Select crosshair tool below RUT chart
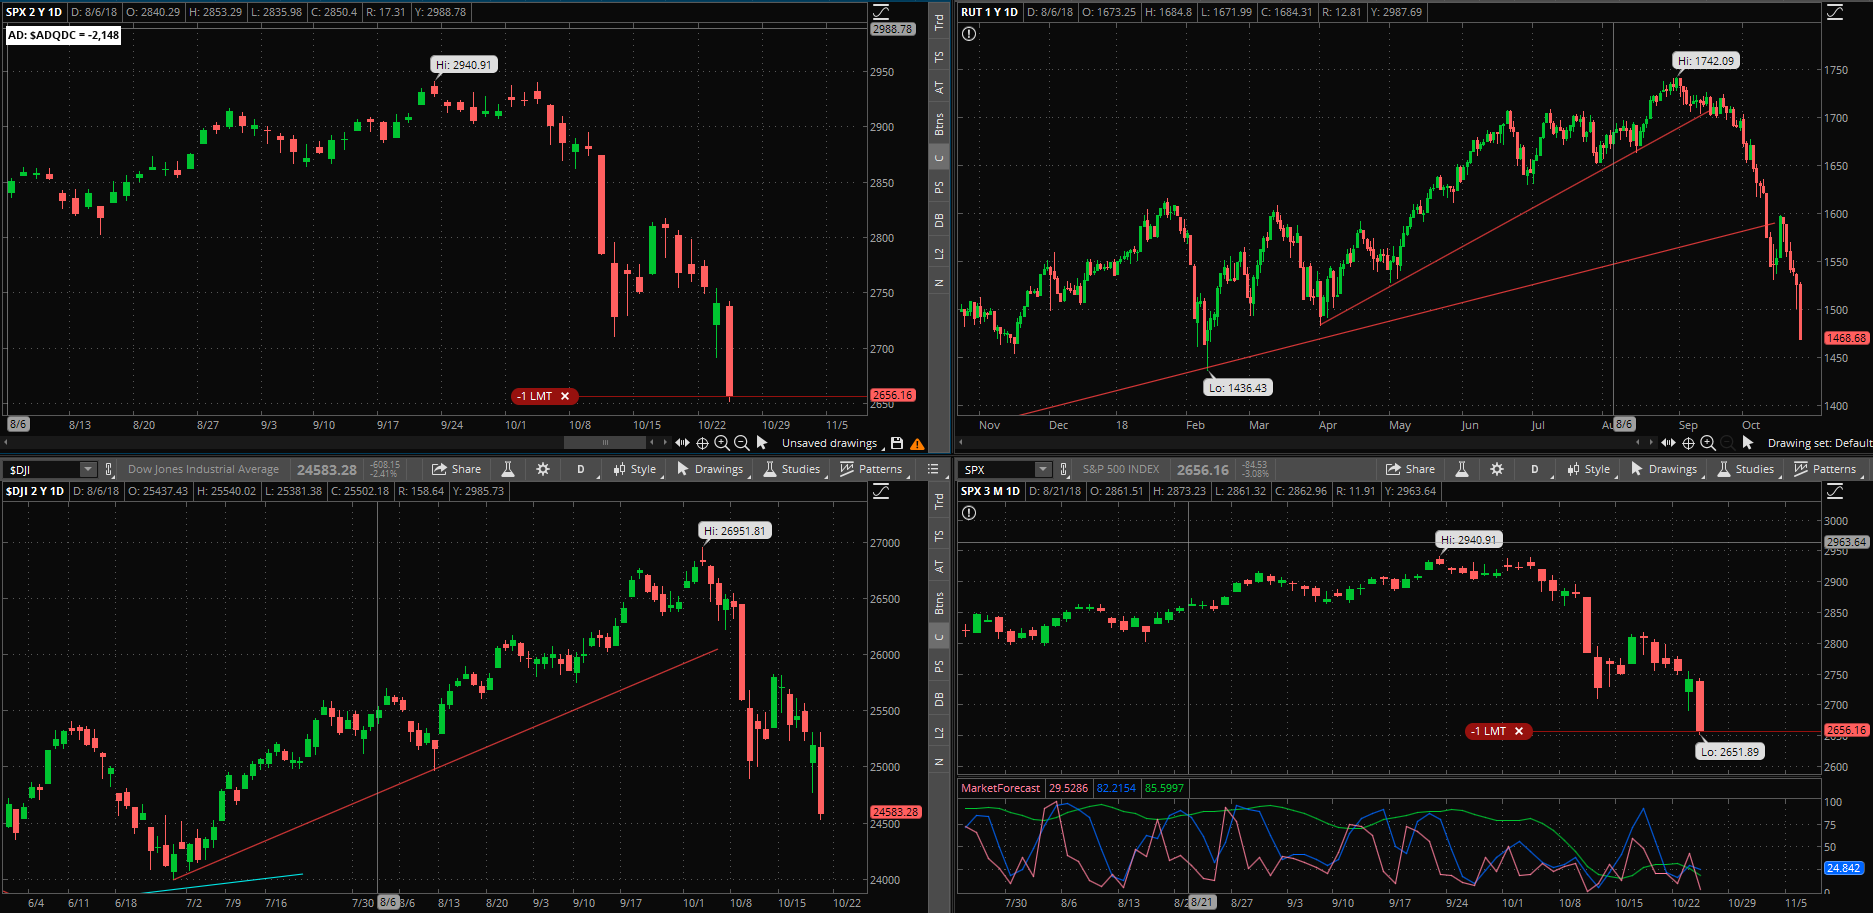 pos(1688,443)
